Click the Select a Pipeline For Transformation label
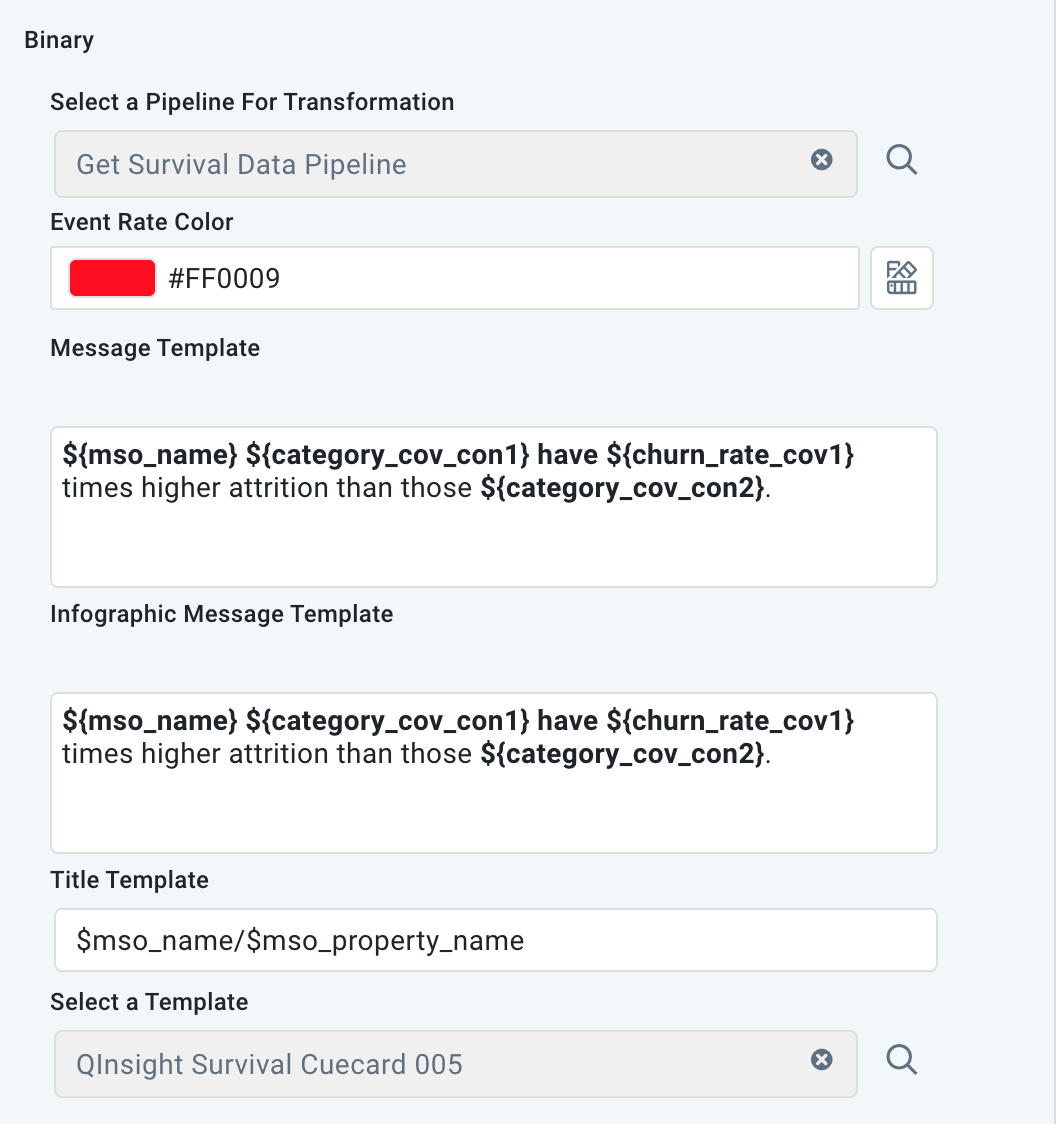Screen dimensions: 1056x1124 tap(252, 102)
